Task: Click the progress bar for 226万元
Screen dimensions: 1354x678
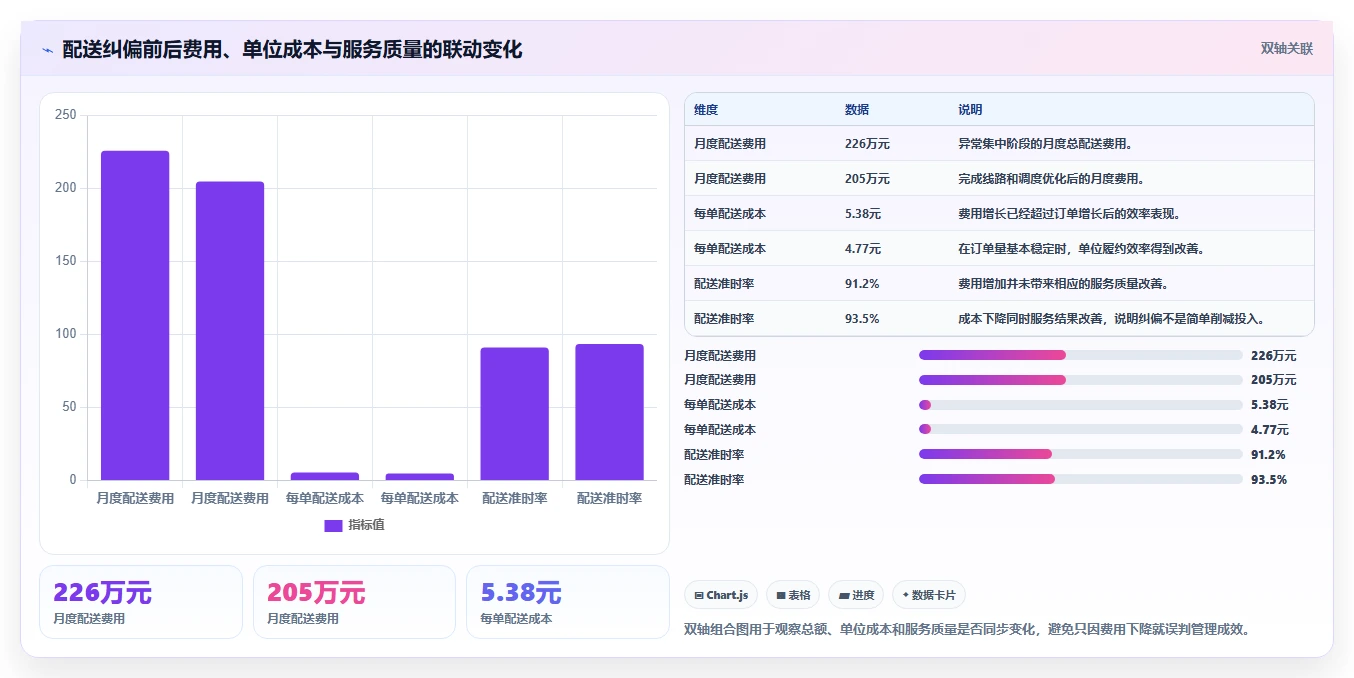Action: 1080,355
